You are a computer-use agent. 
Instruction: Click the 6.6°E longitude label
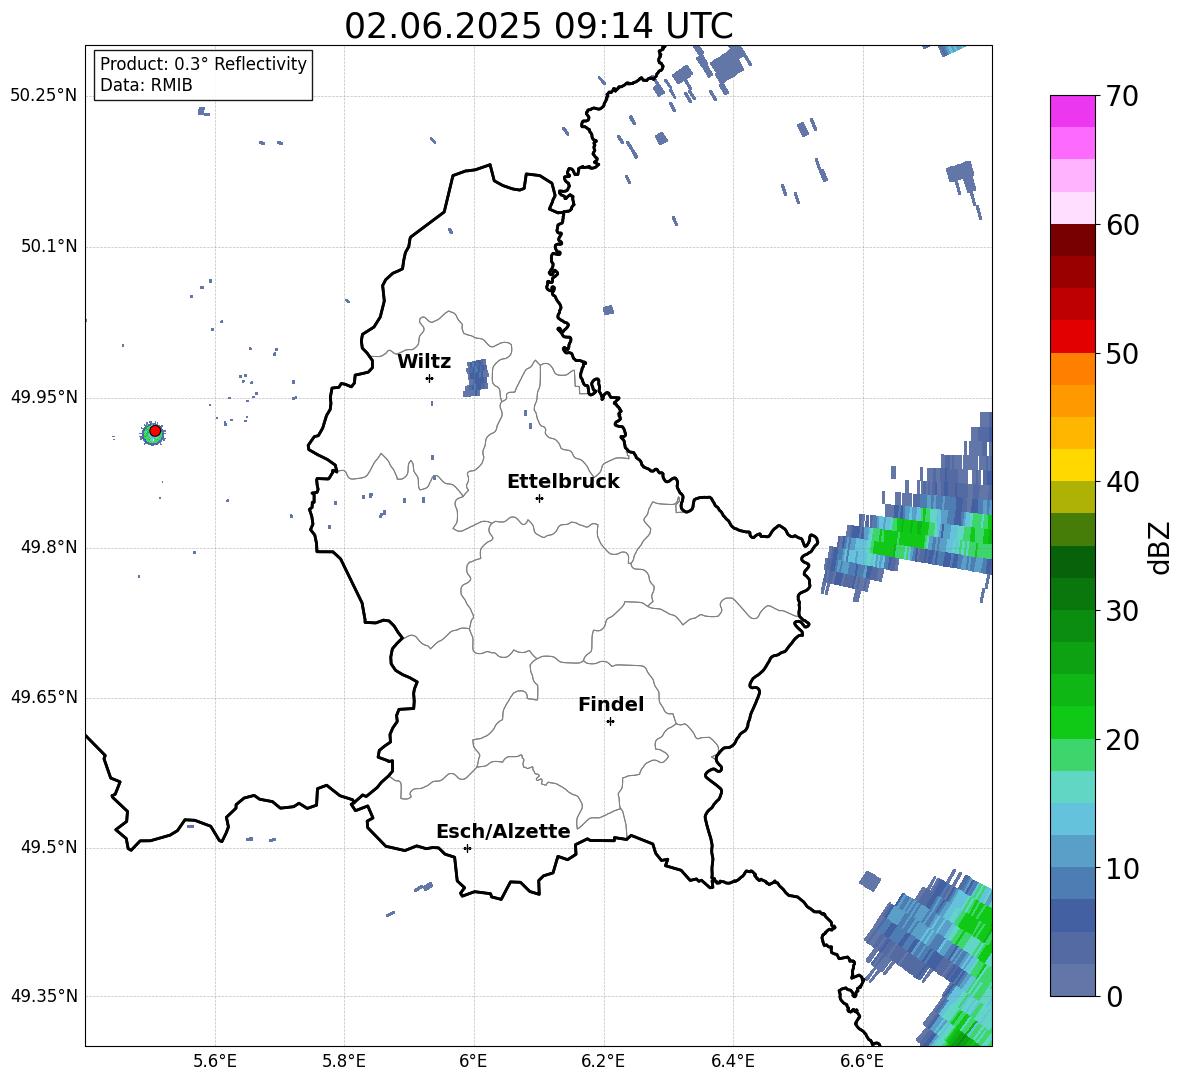[862, 1061]
